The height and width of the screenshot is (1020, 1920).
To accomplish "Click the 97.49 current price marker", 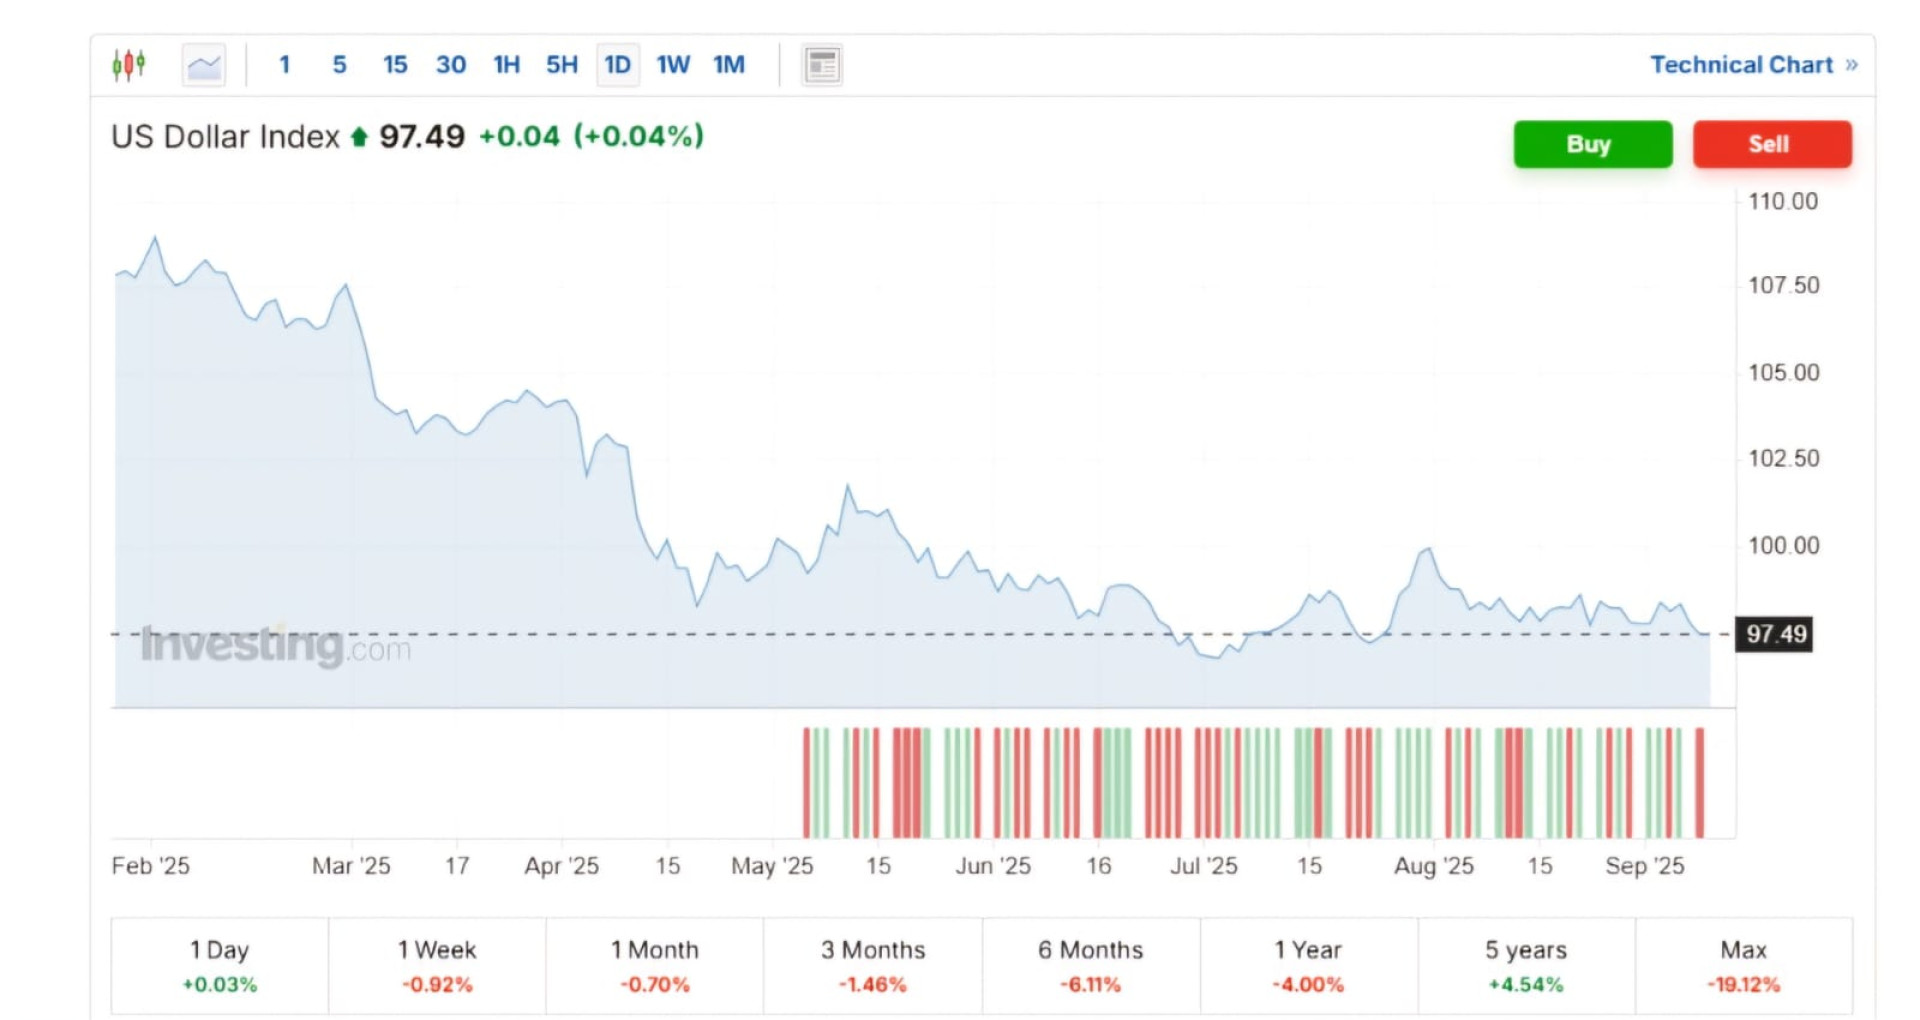I will 1776,634.
